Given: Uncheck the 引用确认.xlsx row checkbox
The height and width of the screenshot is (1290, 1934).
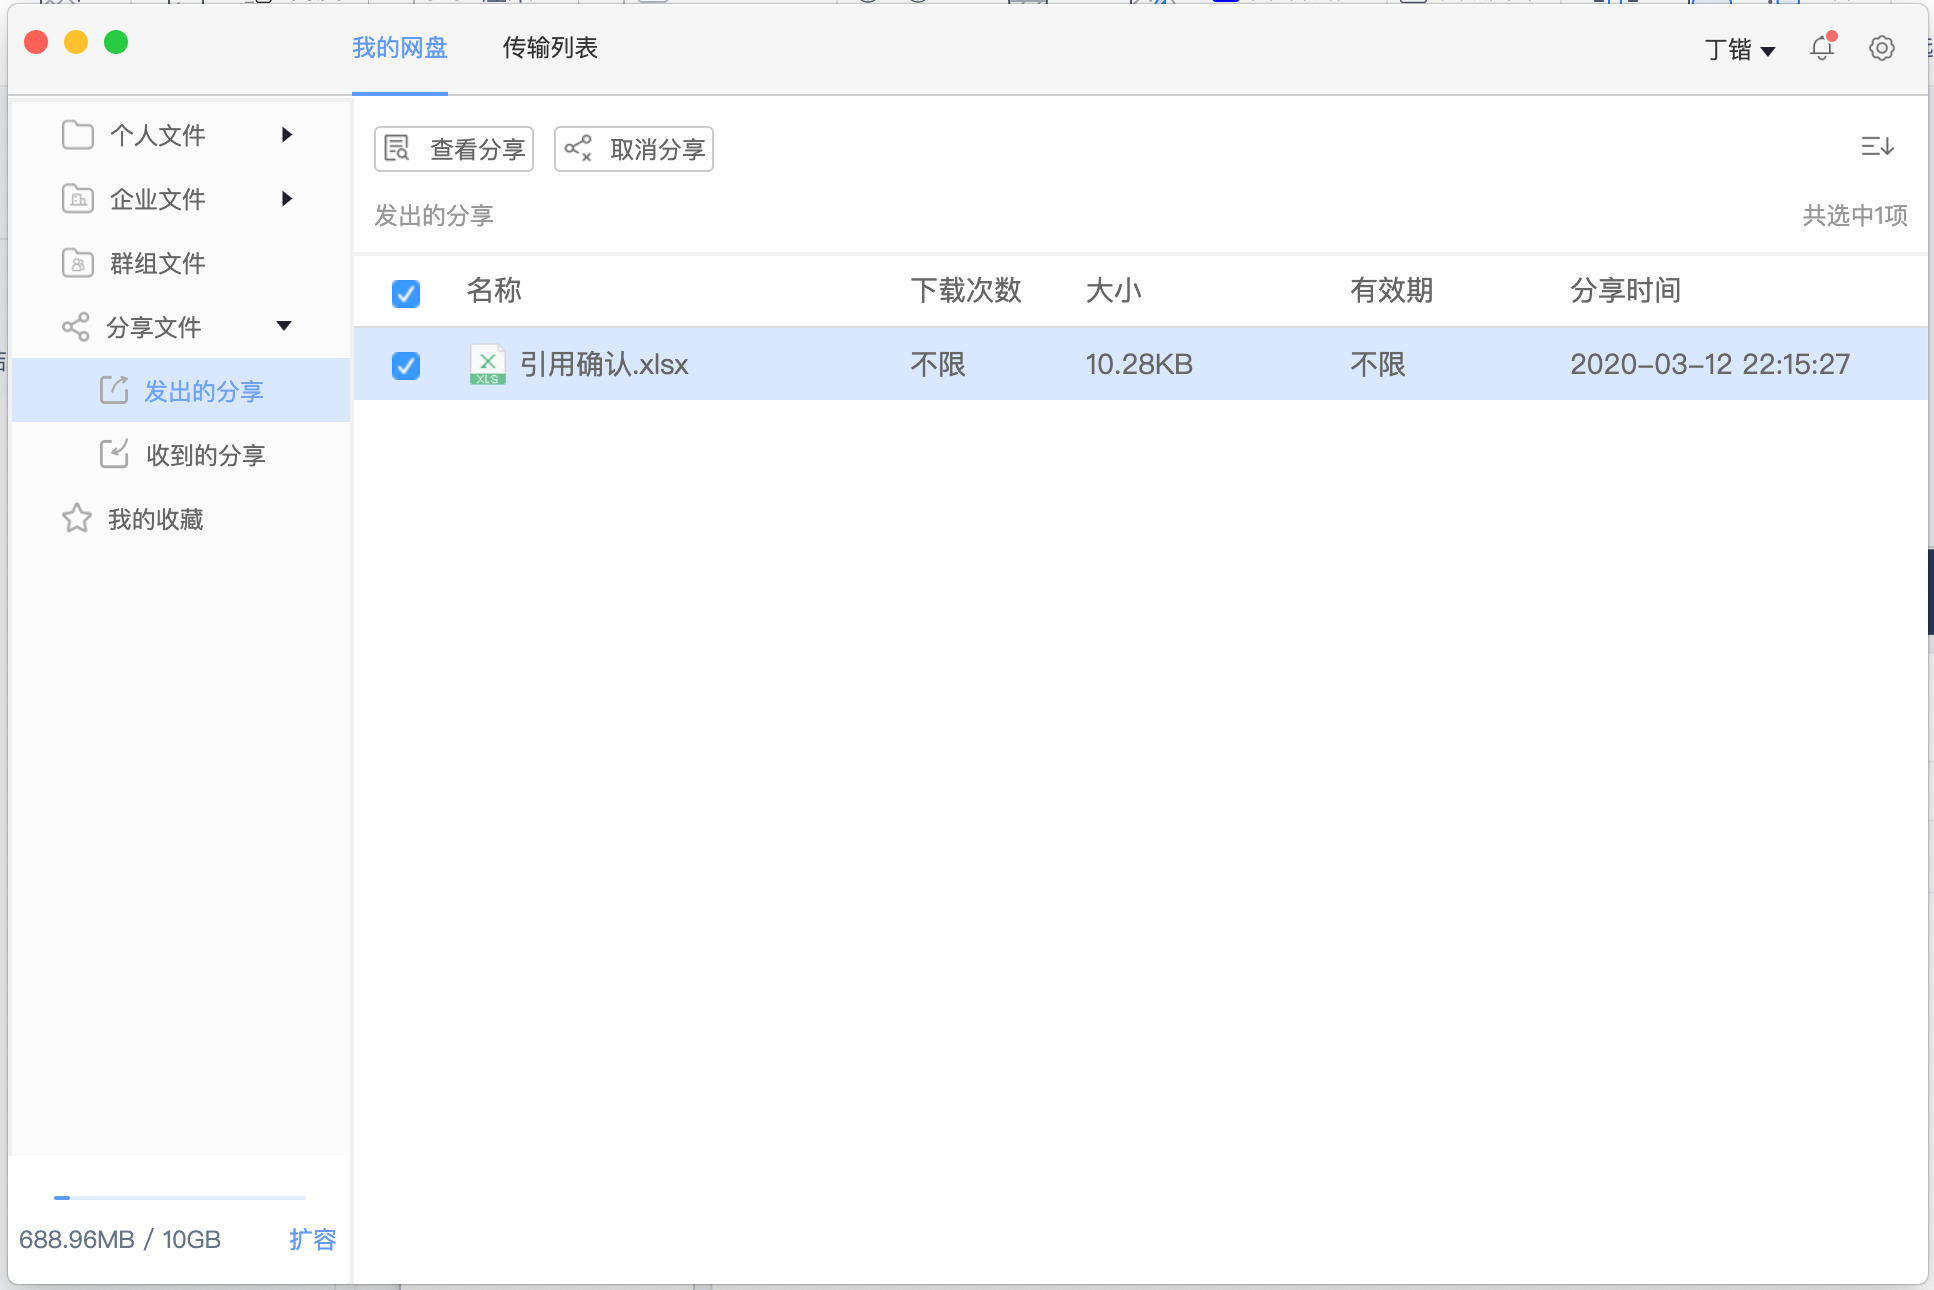Looking at the screenshot, I should click(406, 365).
